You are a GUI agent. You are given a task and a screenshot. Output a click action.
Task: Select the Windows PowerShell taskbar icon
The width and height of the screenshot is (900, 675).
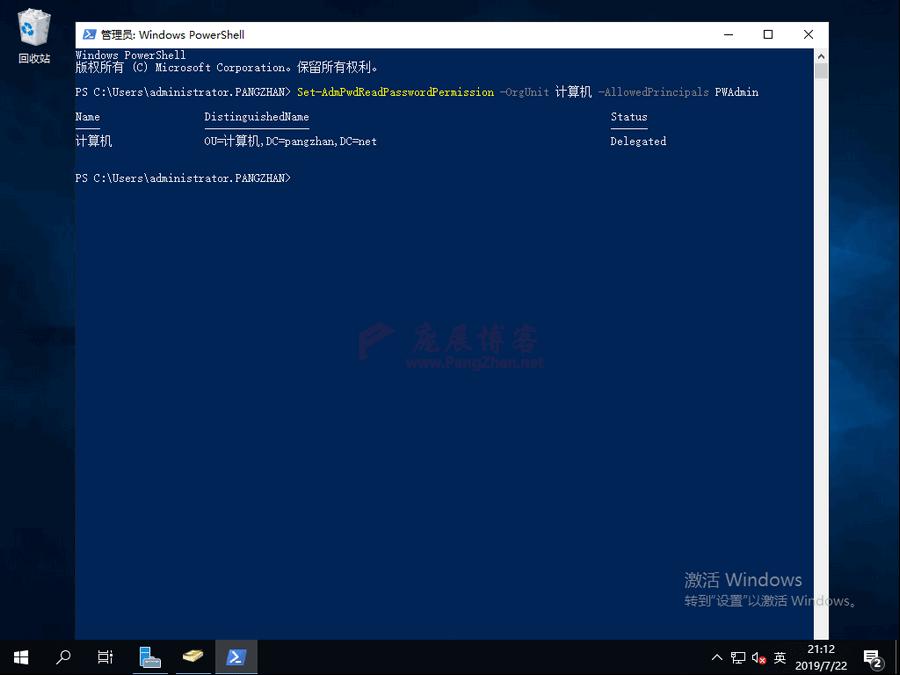pyautogui.click(x=236, y=657)
